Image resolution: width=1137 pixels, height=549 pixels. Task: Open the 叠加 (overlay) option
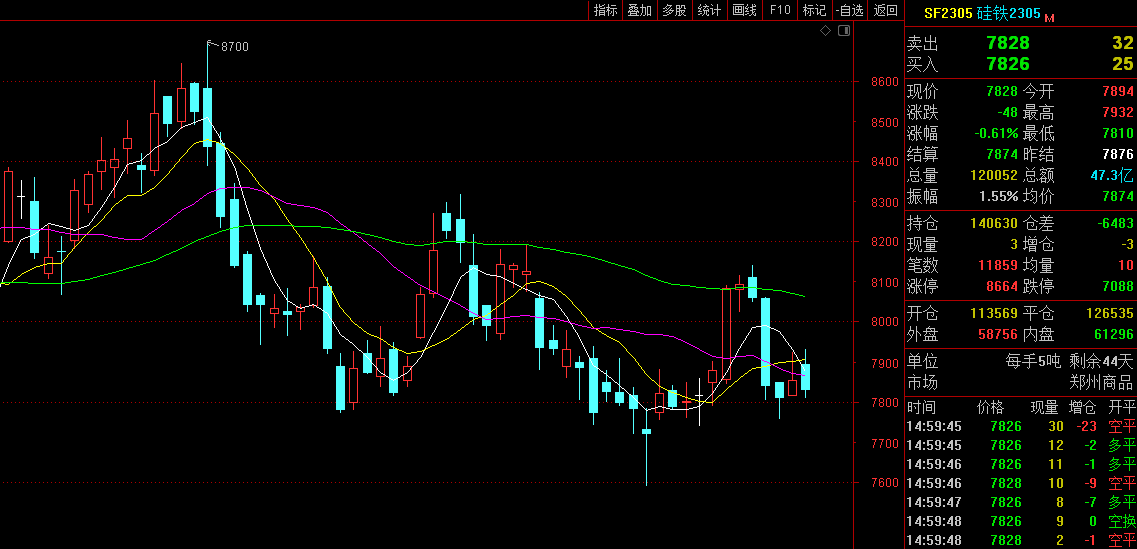coord(640,10)
